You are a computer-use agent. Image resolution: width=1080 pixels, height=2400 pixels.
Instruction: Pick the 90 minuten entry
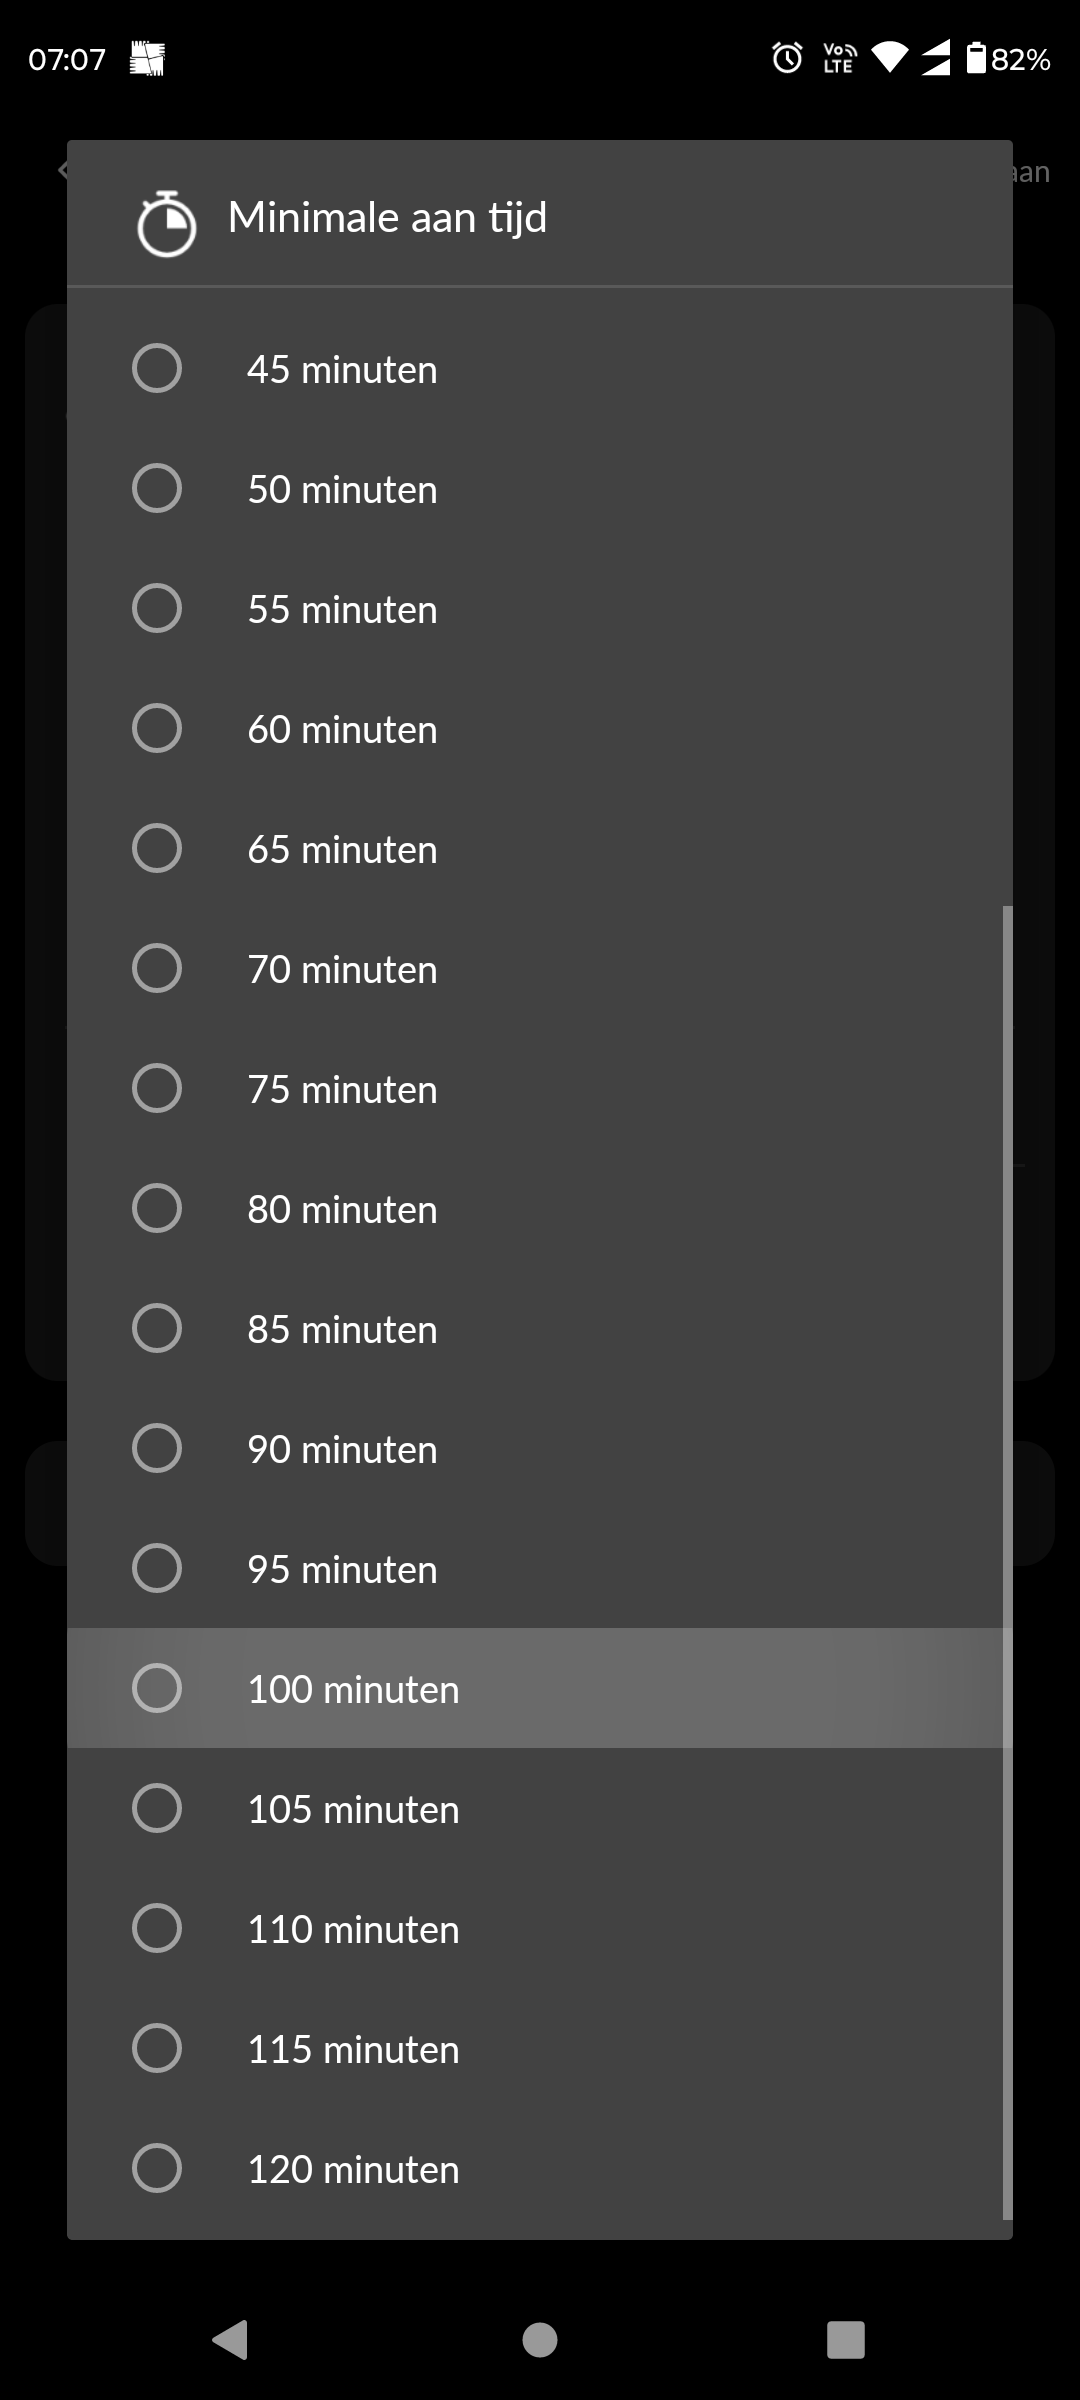click(540, 1448)
